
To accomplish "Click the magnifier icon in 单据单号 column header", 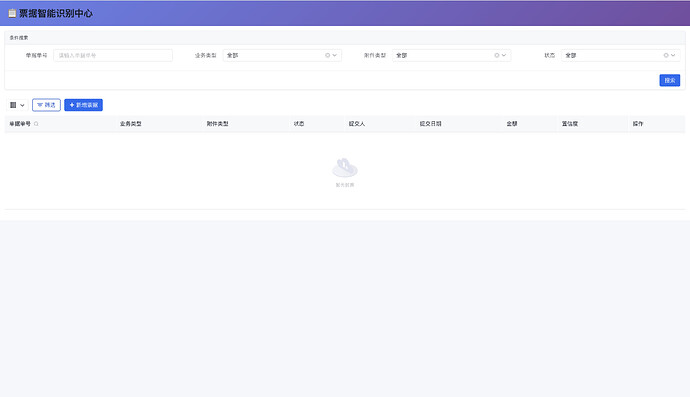I will [x=36, y=124].
